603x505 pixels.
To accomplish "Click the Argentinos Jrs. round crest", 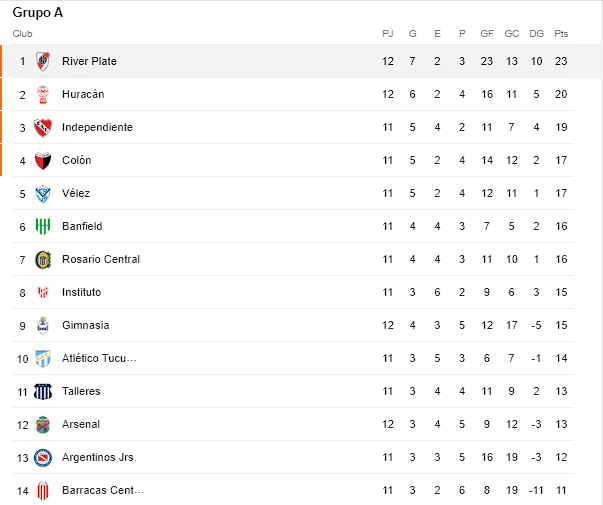I will 43,457.
